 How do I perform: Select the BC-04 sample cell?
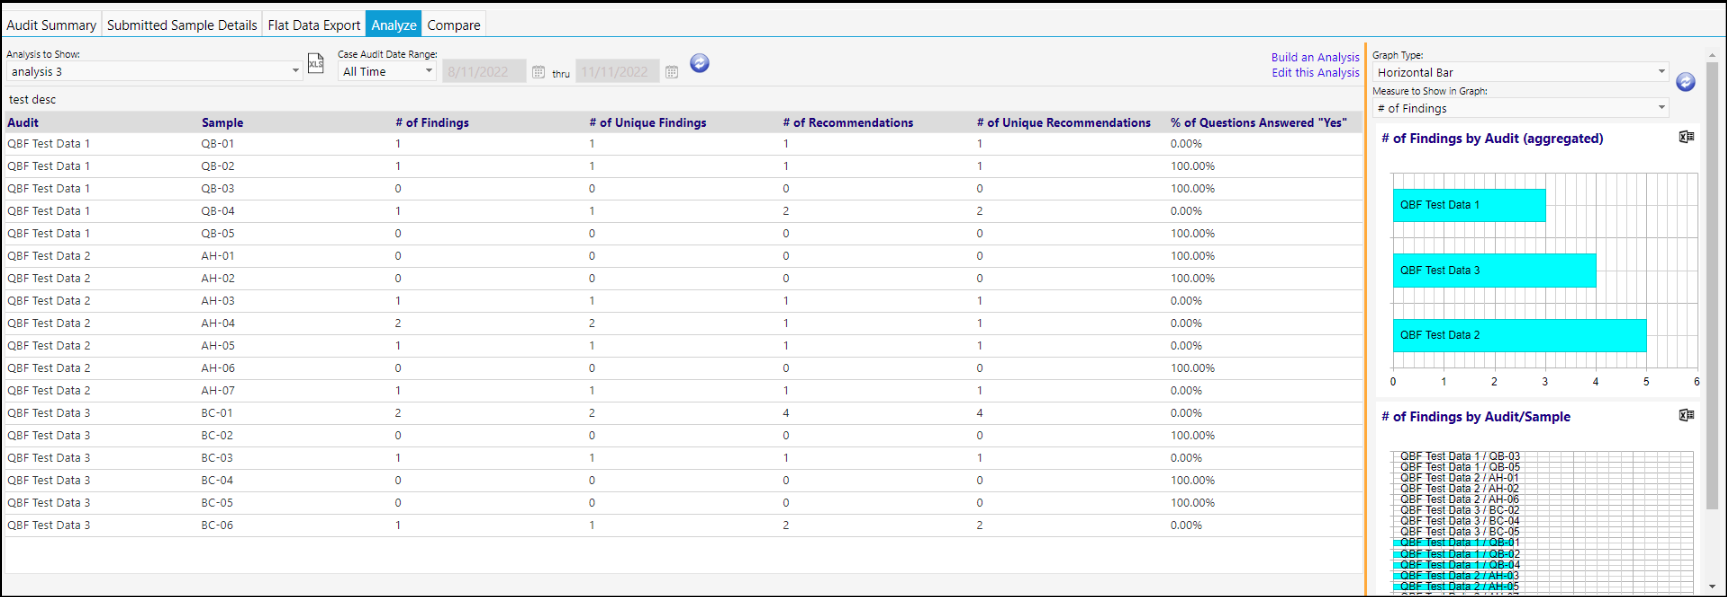[217, 481]
